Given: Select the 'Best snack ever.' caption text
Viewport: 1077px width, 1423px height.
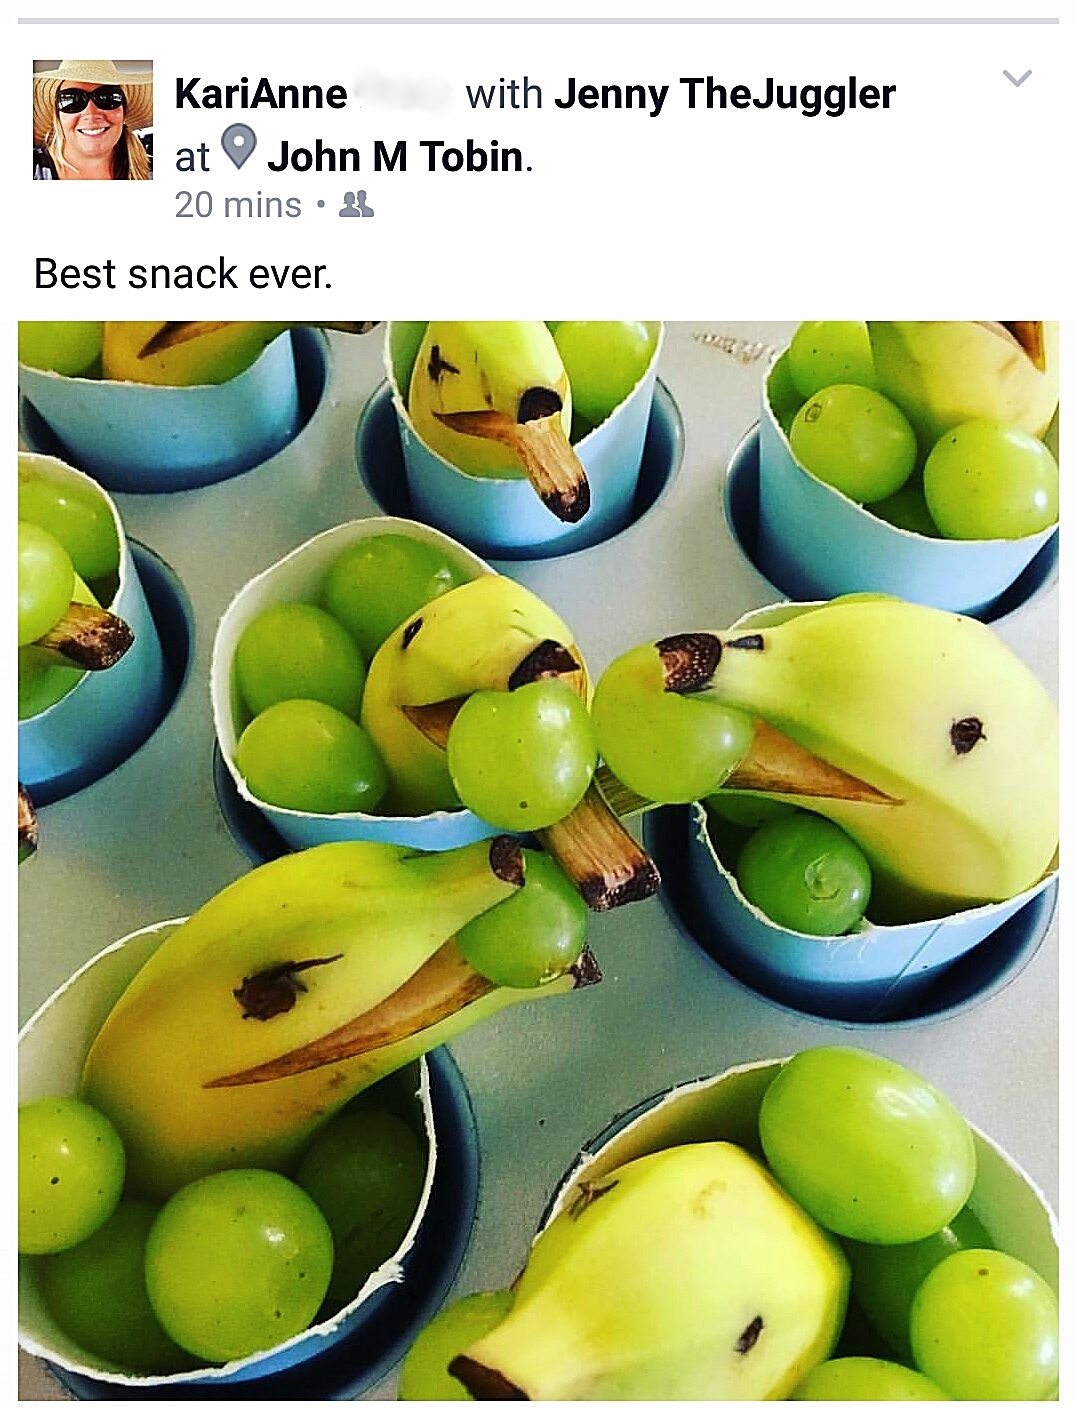Looking at the screenshot, I should 183,274.
